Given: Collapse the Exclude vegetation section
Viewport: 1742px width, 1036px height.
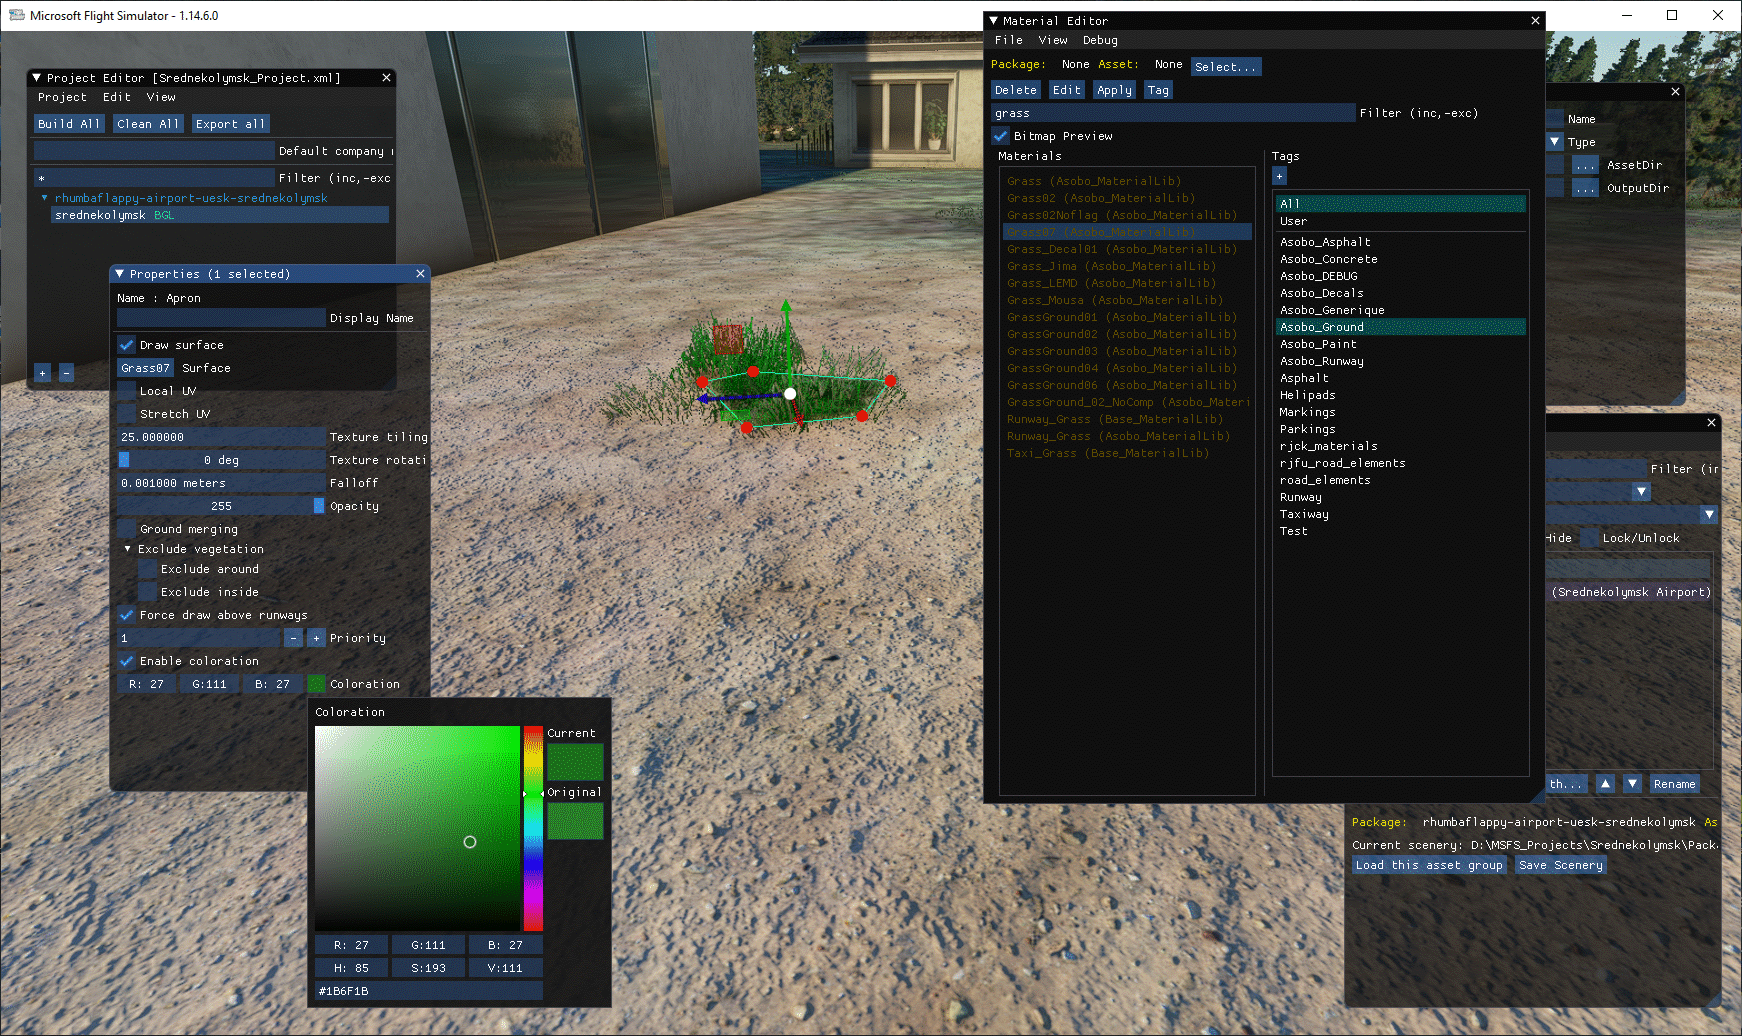Looking at the screenshot, I should (x=128, y=549).
